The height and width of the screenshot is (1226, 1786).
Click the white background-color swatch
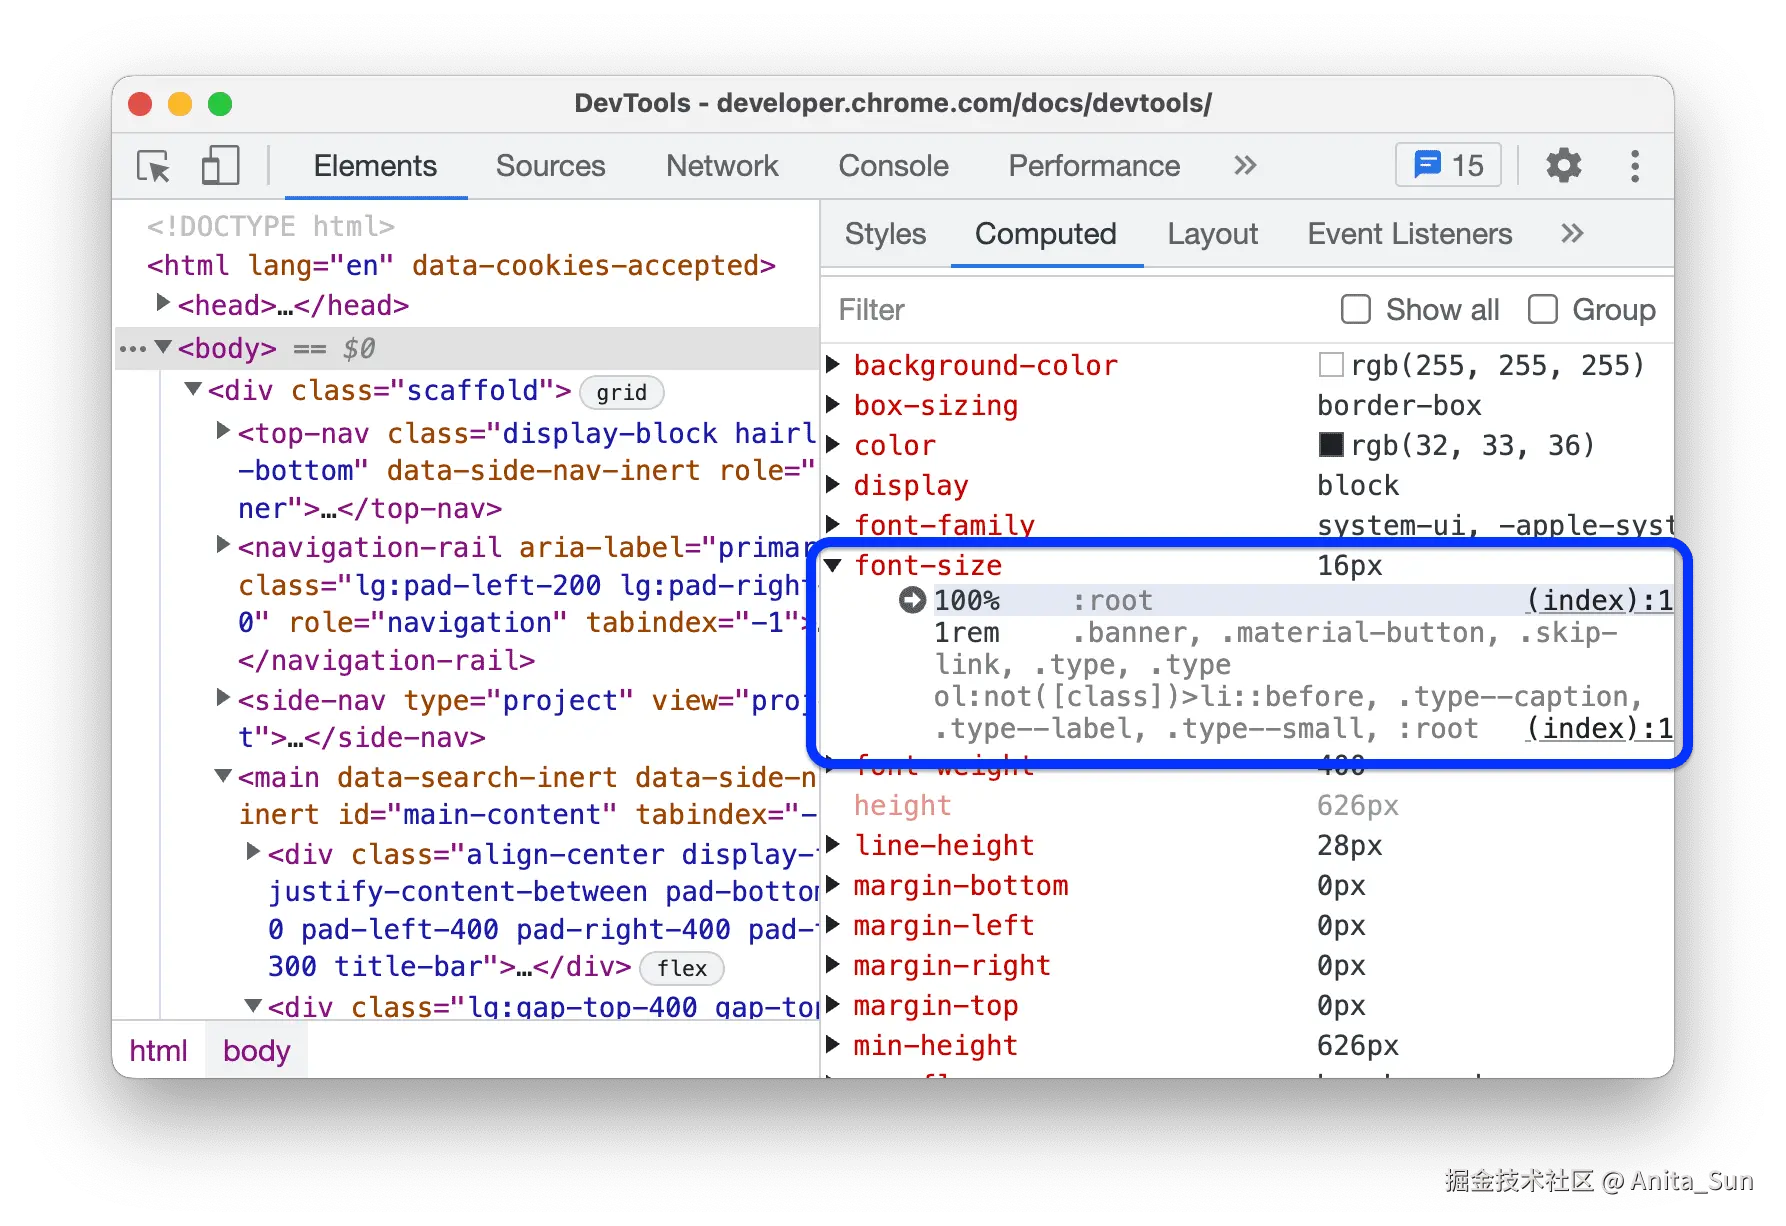pos(1331,364)
